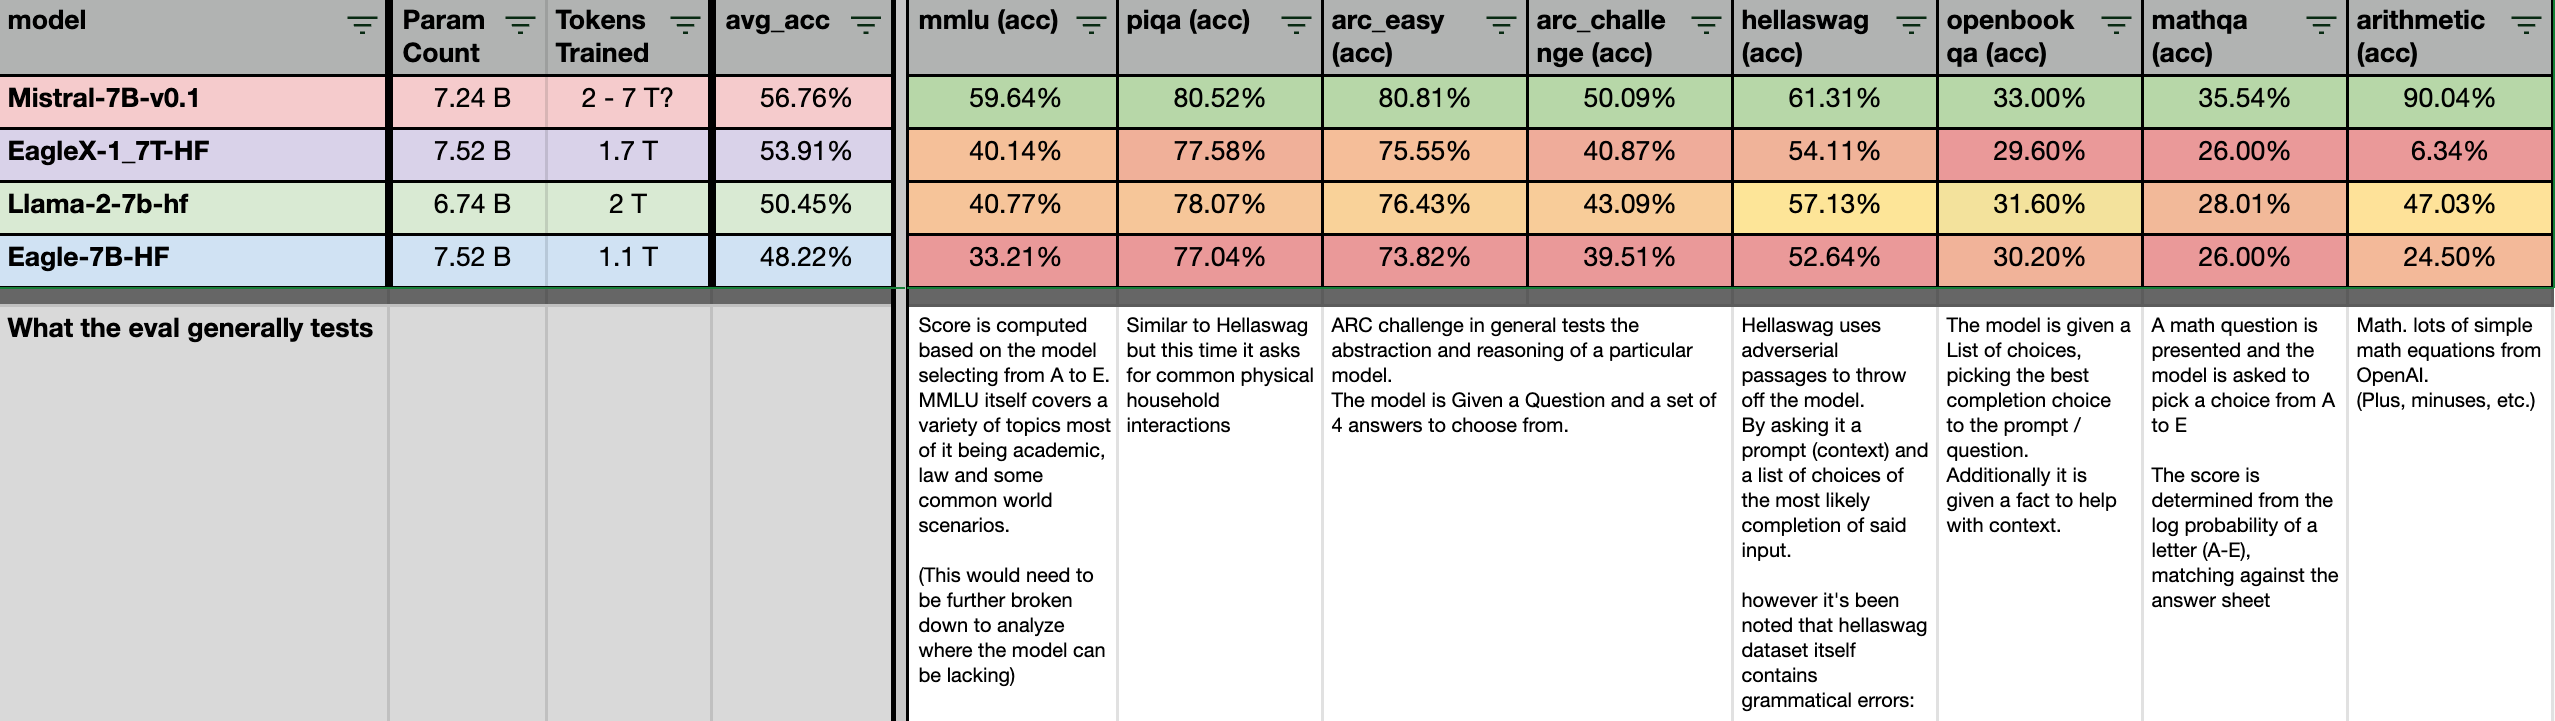The height and width of the screenshot is (721, 2555).
Task: Select the 6.34% arithmetic cell for EagleX-1_7T-HF
Action: click(2448, 153)
